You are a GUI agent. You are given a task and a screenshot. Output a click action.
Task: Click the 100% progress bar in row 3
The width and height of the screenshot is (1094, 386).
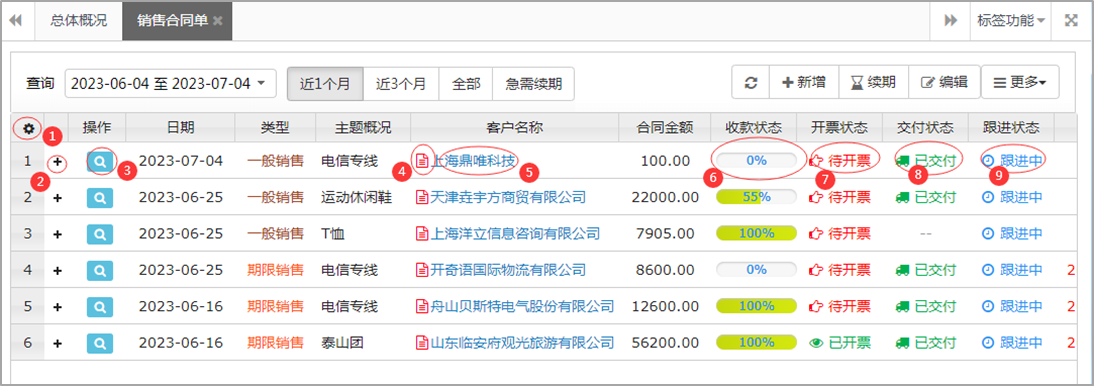tap(756, 234)
